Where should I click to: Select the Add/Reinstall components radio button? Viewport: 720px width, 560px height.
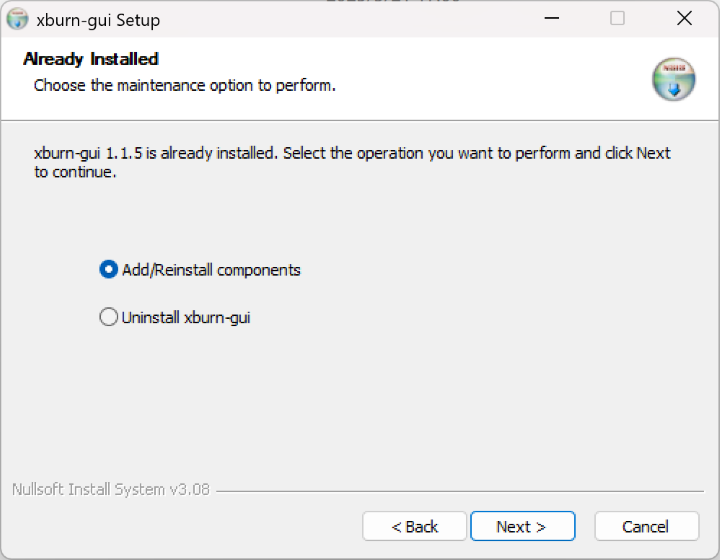[108, 269]
